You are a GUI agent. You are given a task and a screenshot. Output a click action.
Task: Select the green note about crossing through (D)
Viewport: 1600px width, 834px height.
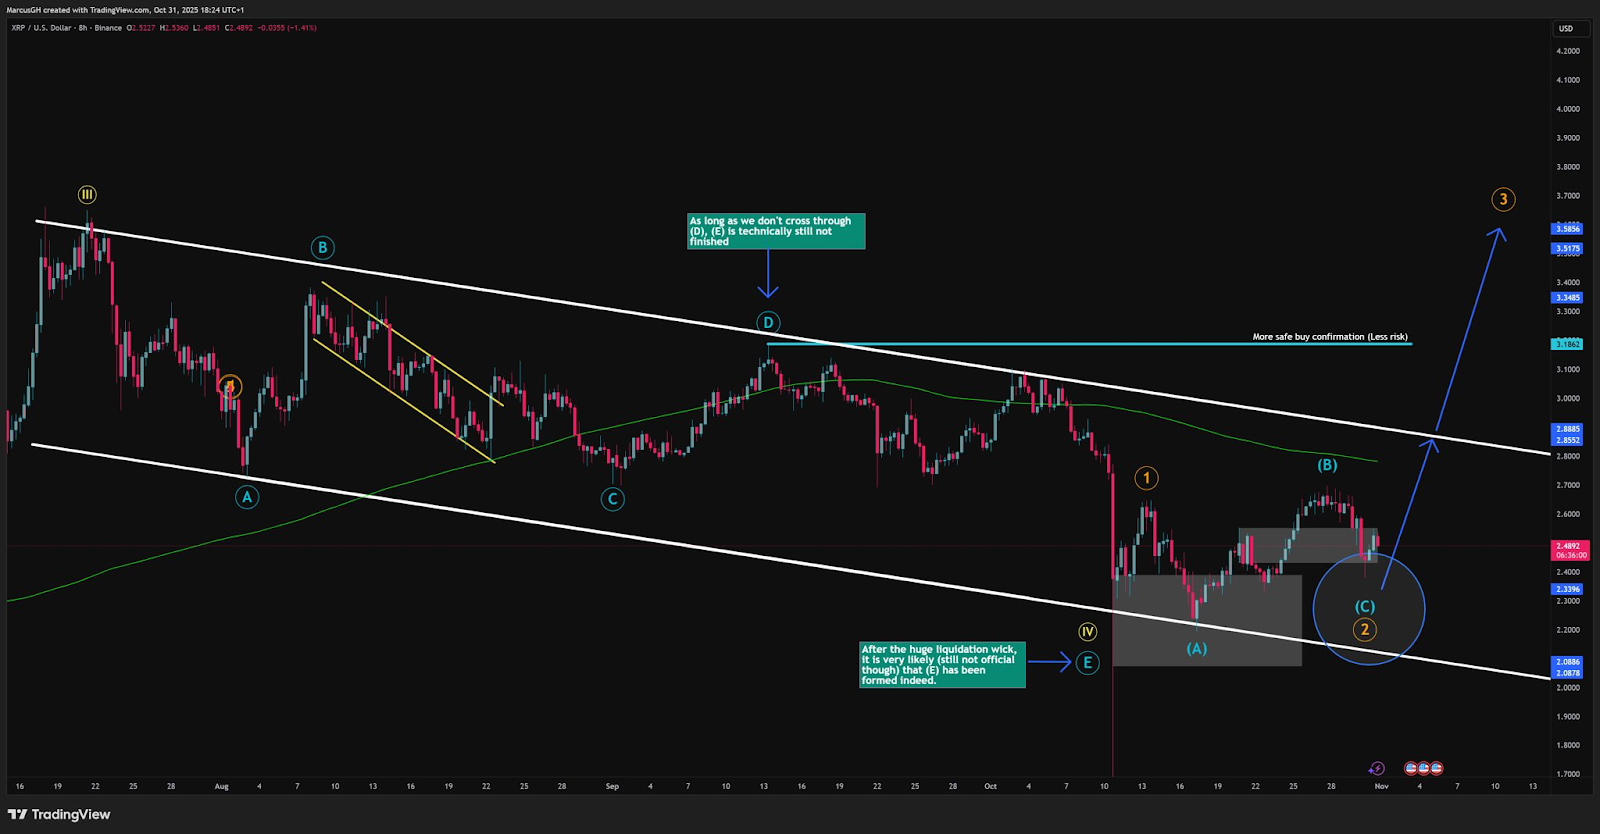776,231
